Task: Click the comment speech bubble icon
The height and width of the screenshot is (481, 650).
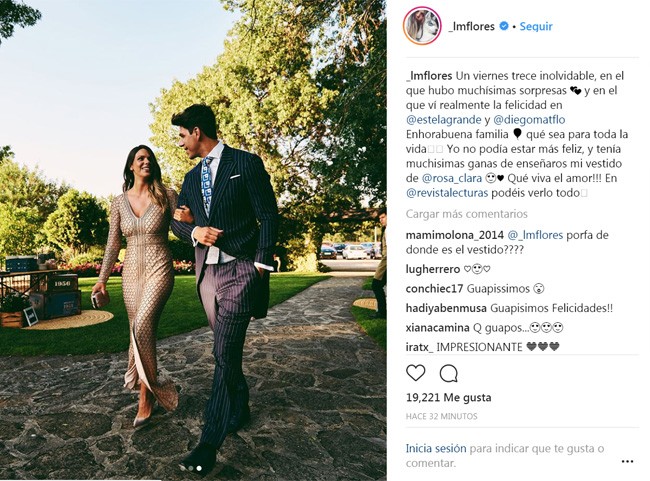Action: click(449, 373)
